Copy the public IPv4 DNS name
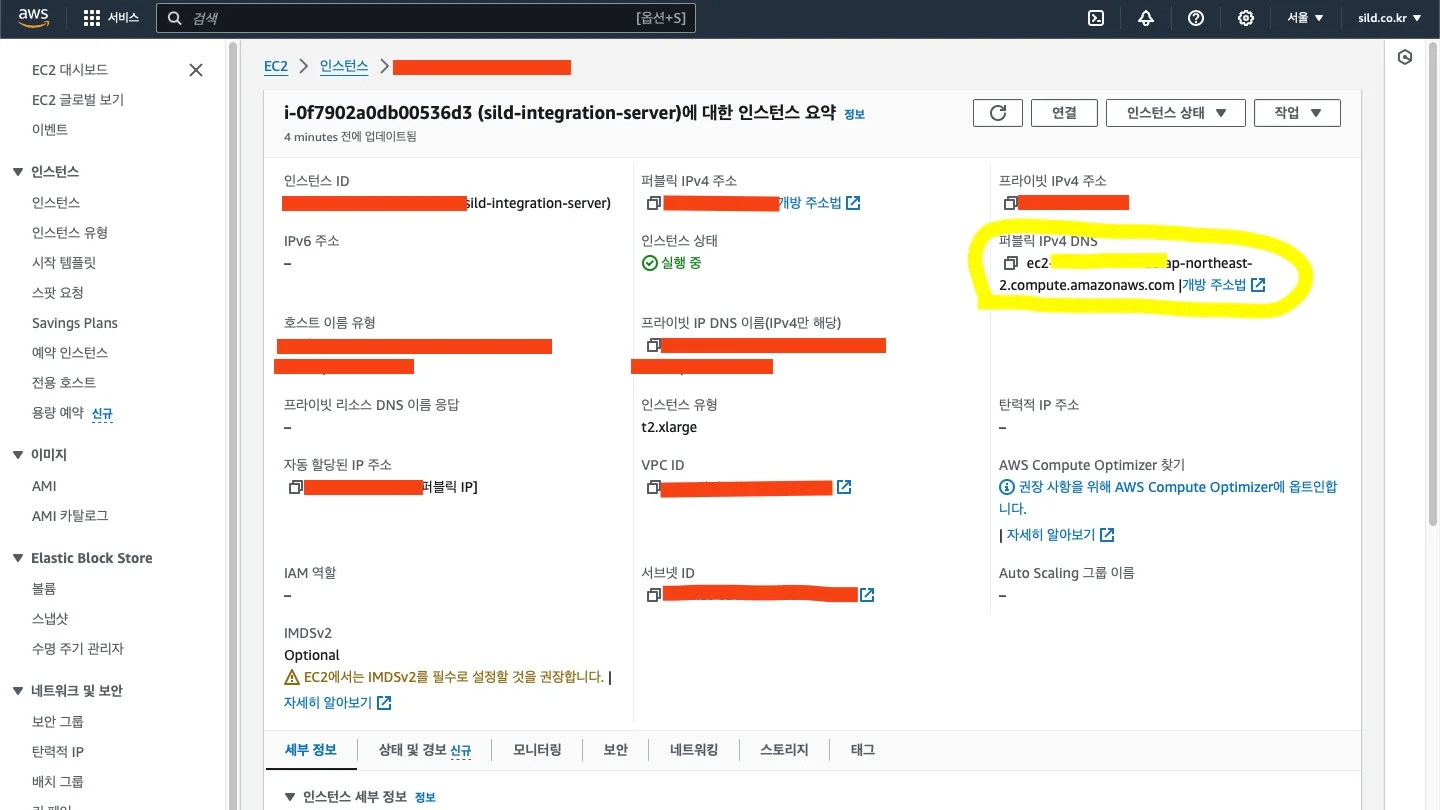The image size is (1440, 810). (1011, 263)
